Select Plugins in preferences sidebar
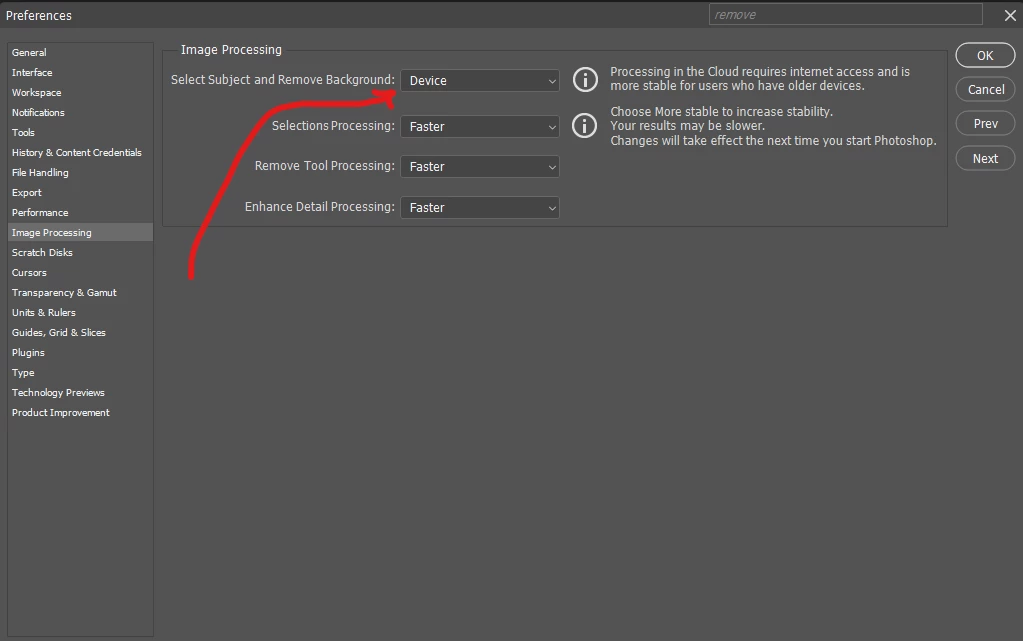This screenshot has width=1023, height=641. pos(80,352)
